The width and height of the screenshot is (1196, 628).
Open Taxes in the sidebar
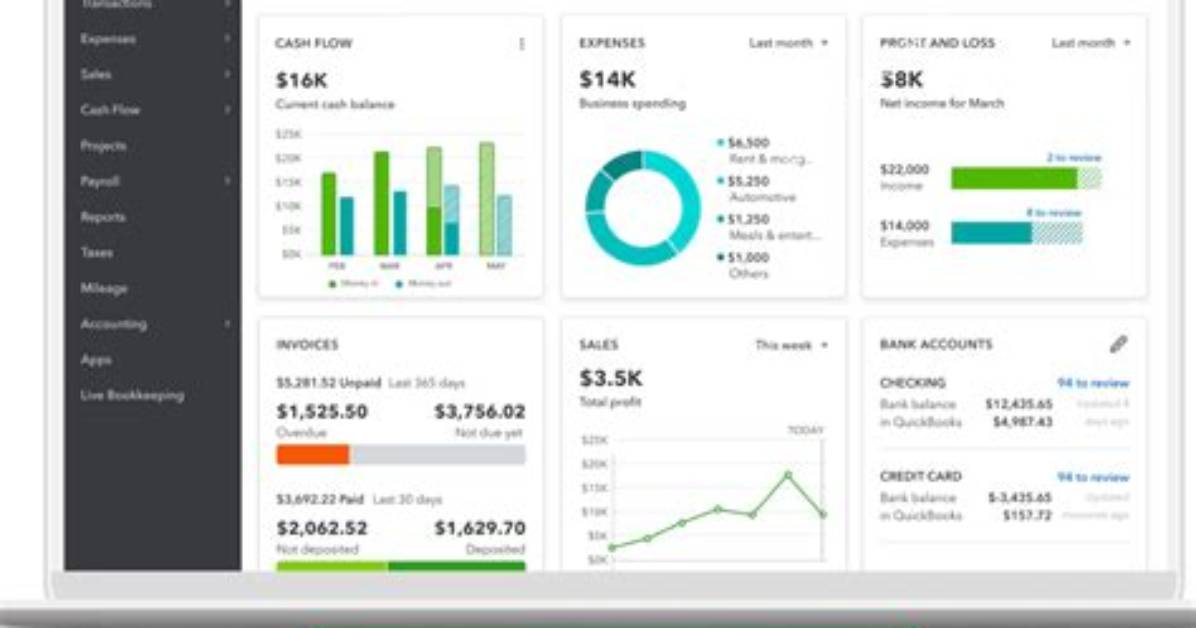point(97,253)
